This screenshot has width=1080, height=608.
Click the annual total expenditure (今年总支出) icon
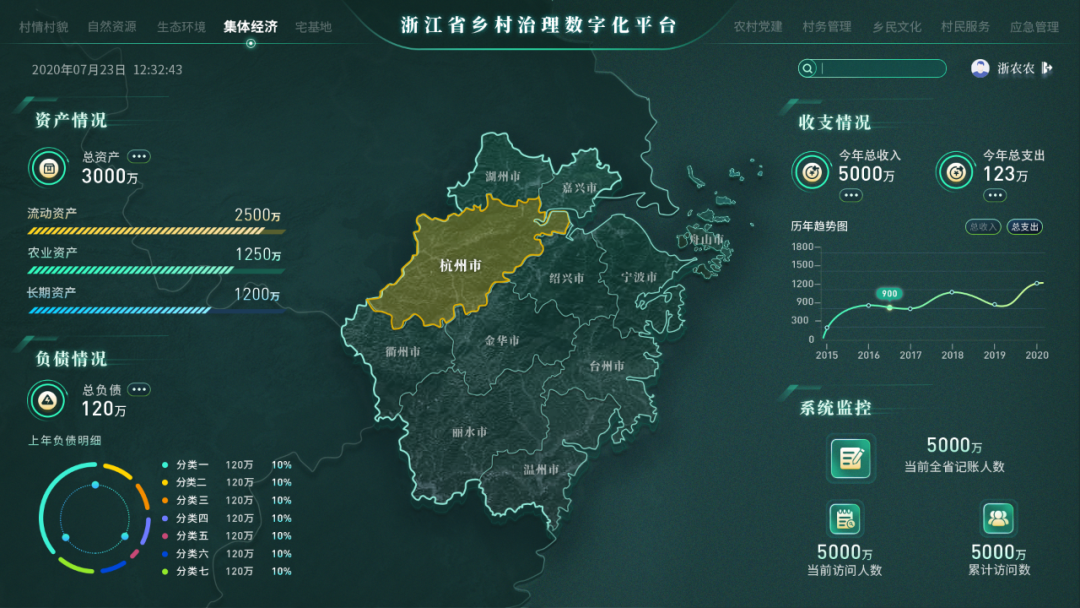click(x=956, y=172)
